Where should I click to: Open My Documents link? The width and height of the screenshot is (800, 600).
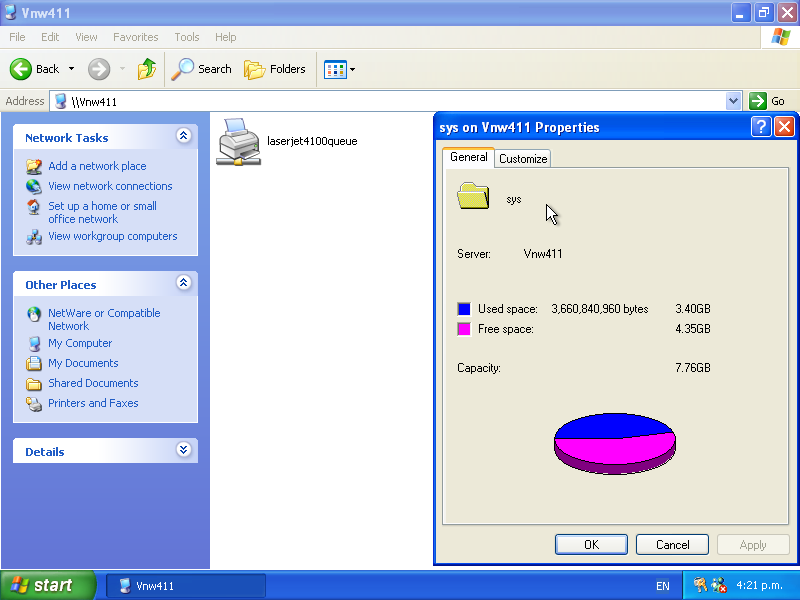[83, 363]
